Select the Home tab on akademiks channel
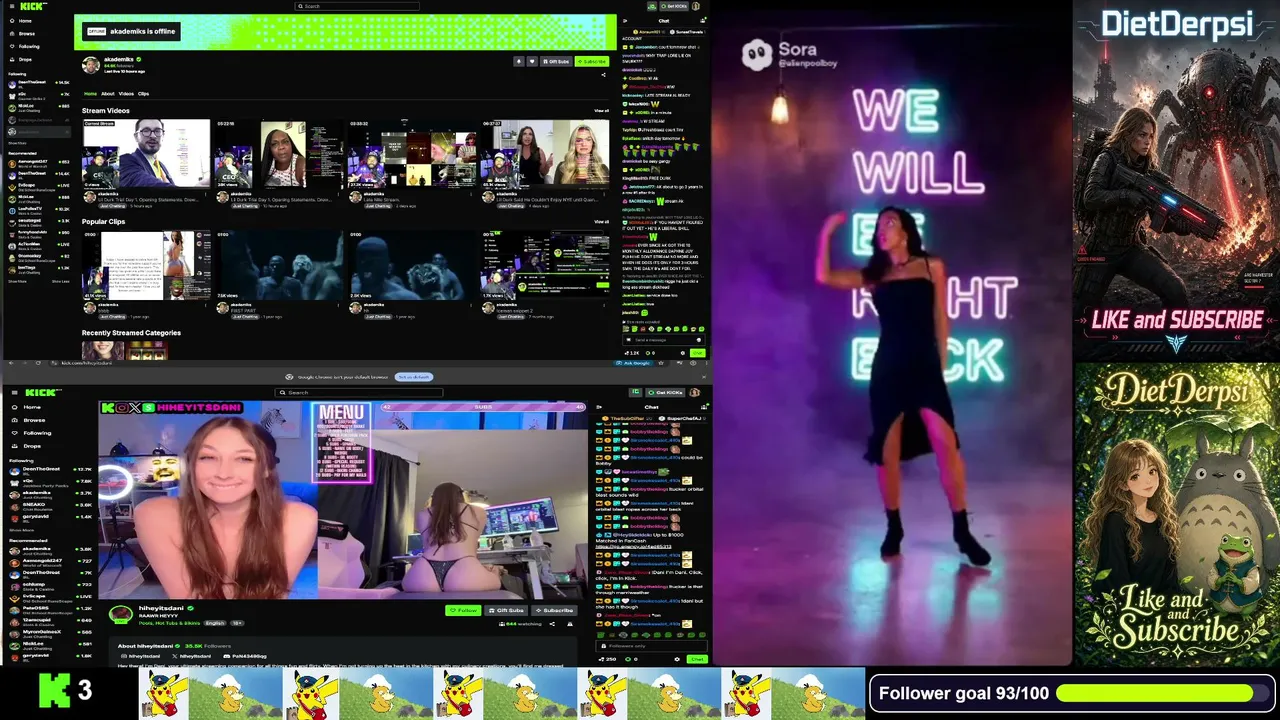The image size is (1280, 720). click(90, 94)
